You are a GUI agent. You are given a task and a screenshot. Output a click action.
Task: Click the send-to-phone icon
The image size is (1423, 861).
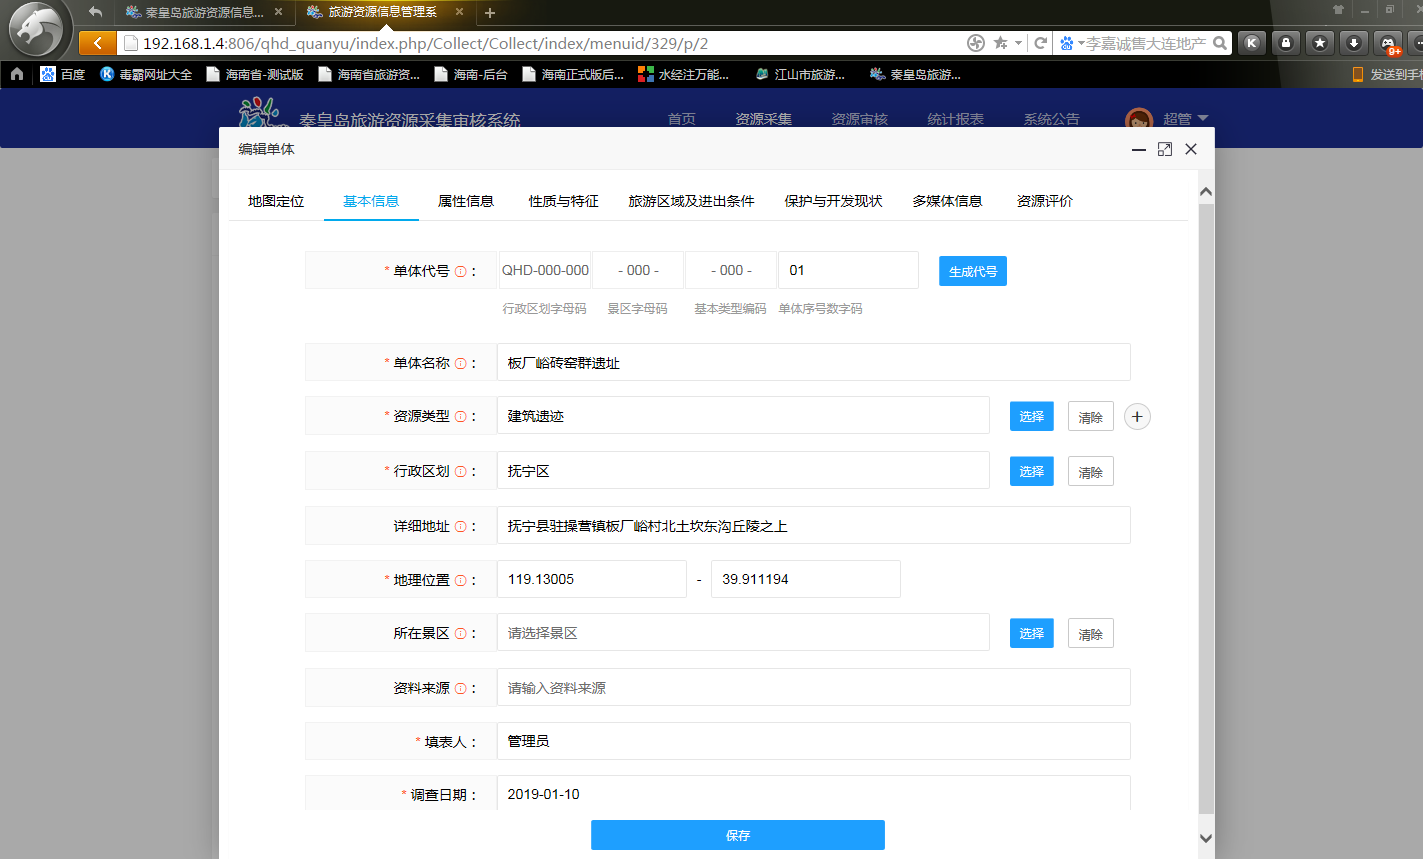click(x=1357, y=74)
